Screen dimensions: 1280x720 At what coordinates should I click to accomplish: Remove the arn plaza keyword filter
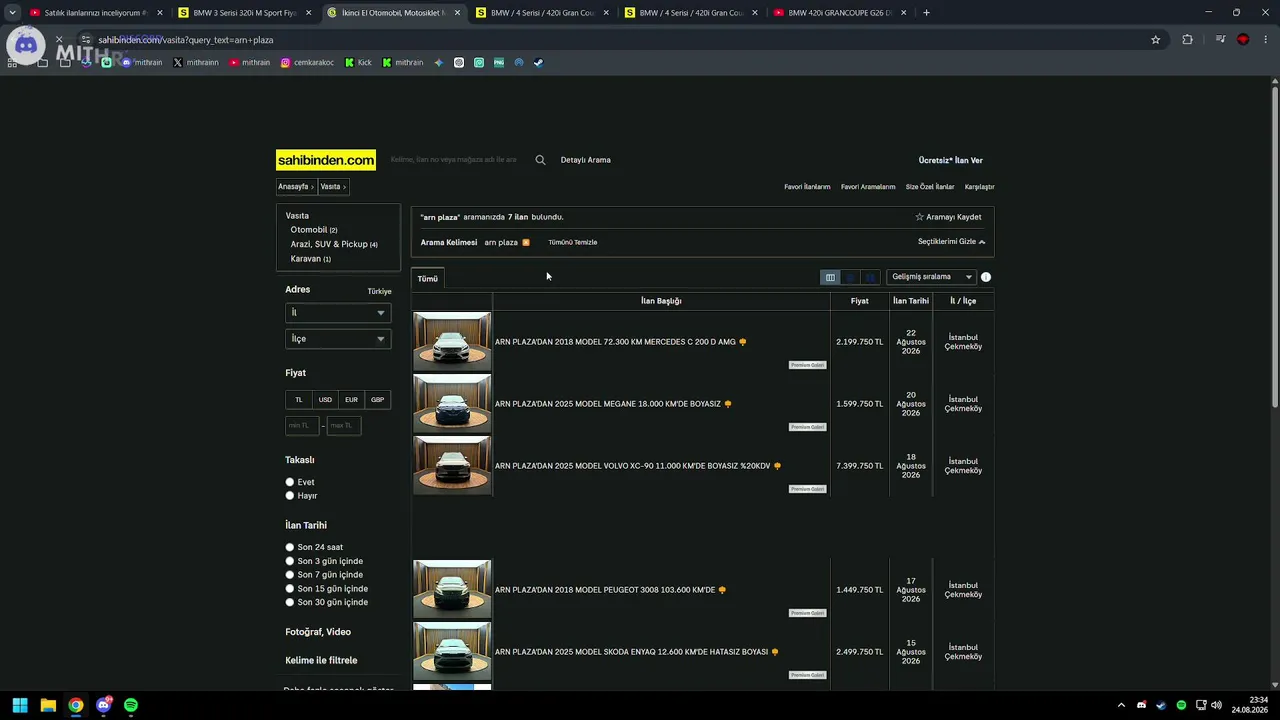click(526, 242)
